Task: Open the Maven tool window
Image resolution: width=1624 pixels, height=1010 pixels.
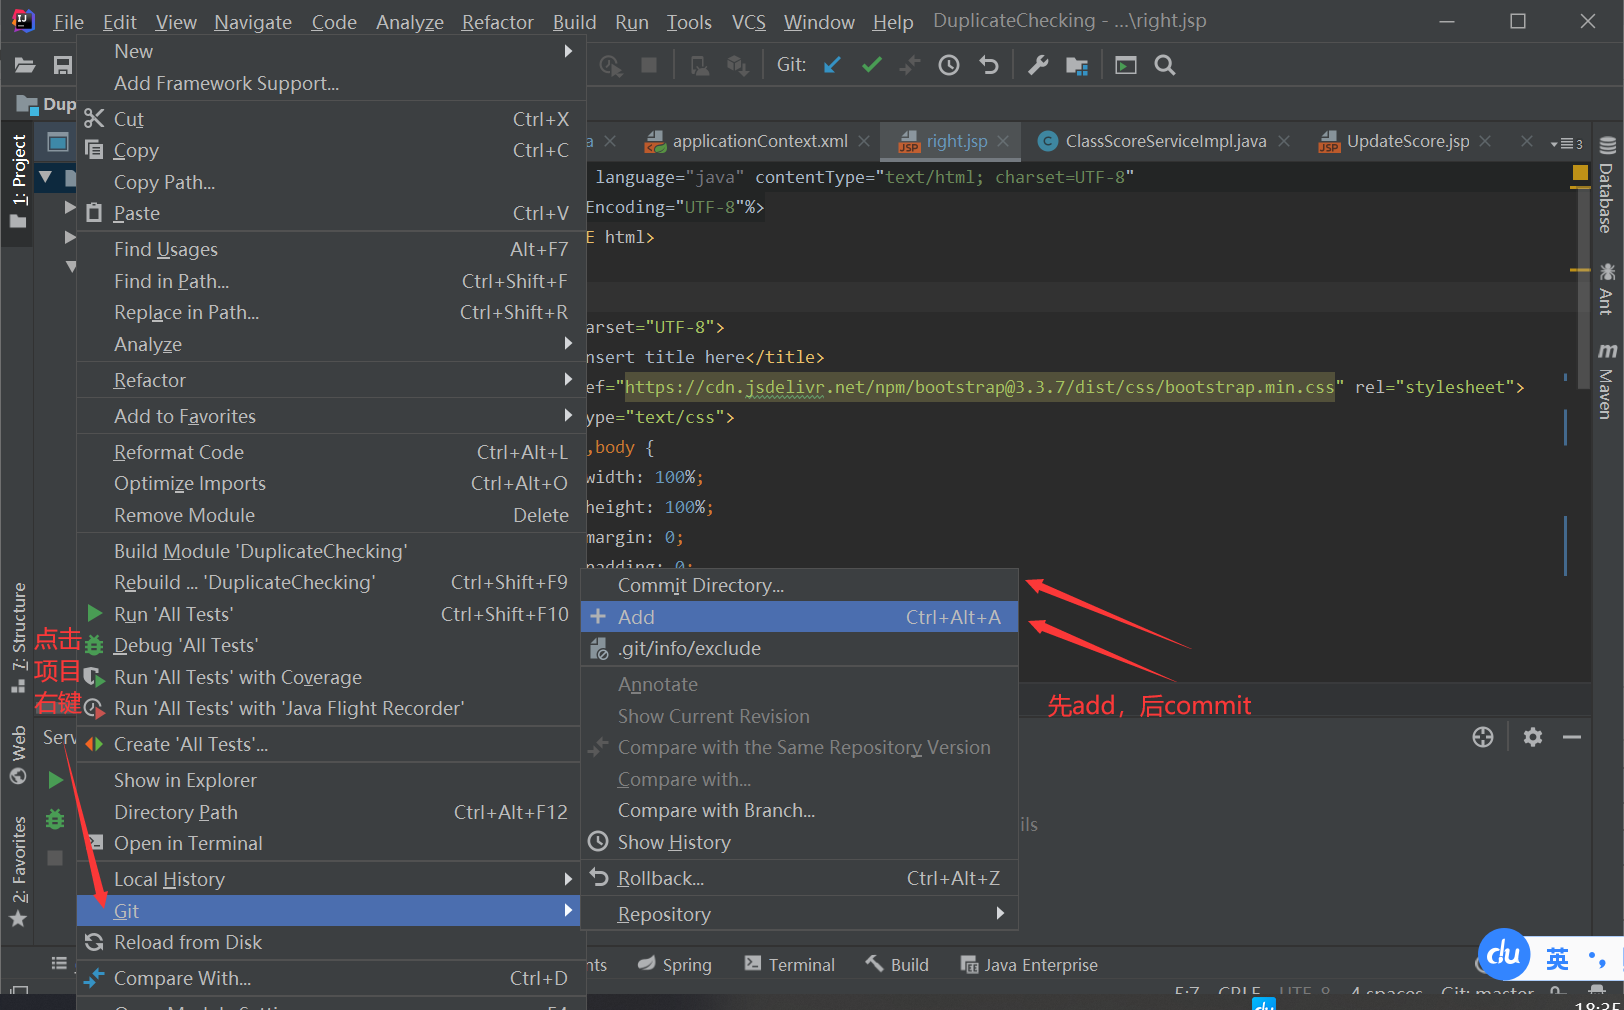Action: (x=1606, y=381)
